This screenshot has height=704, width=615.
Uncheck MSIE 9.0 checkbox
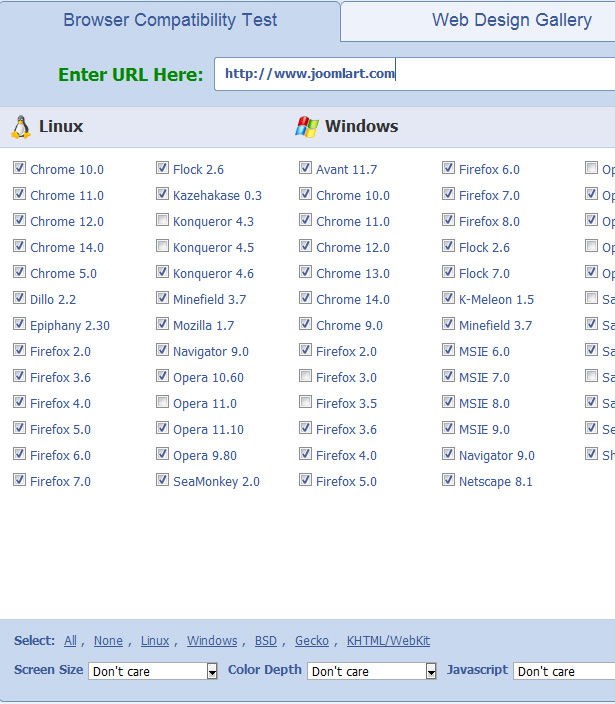click(448, 428)
